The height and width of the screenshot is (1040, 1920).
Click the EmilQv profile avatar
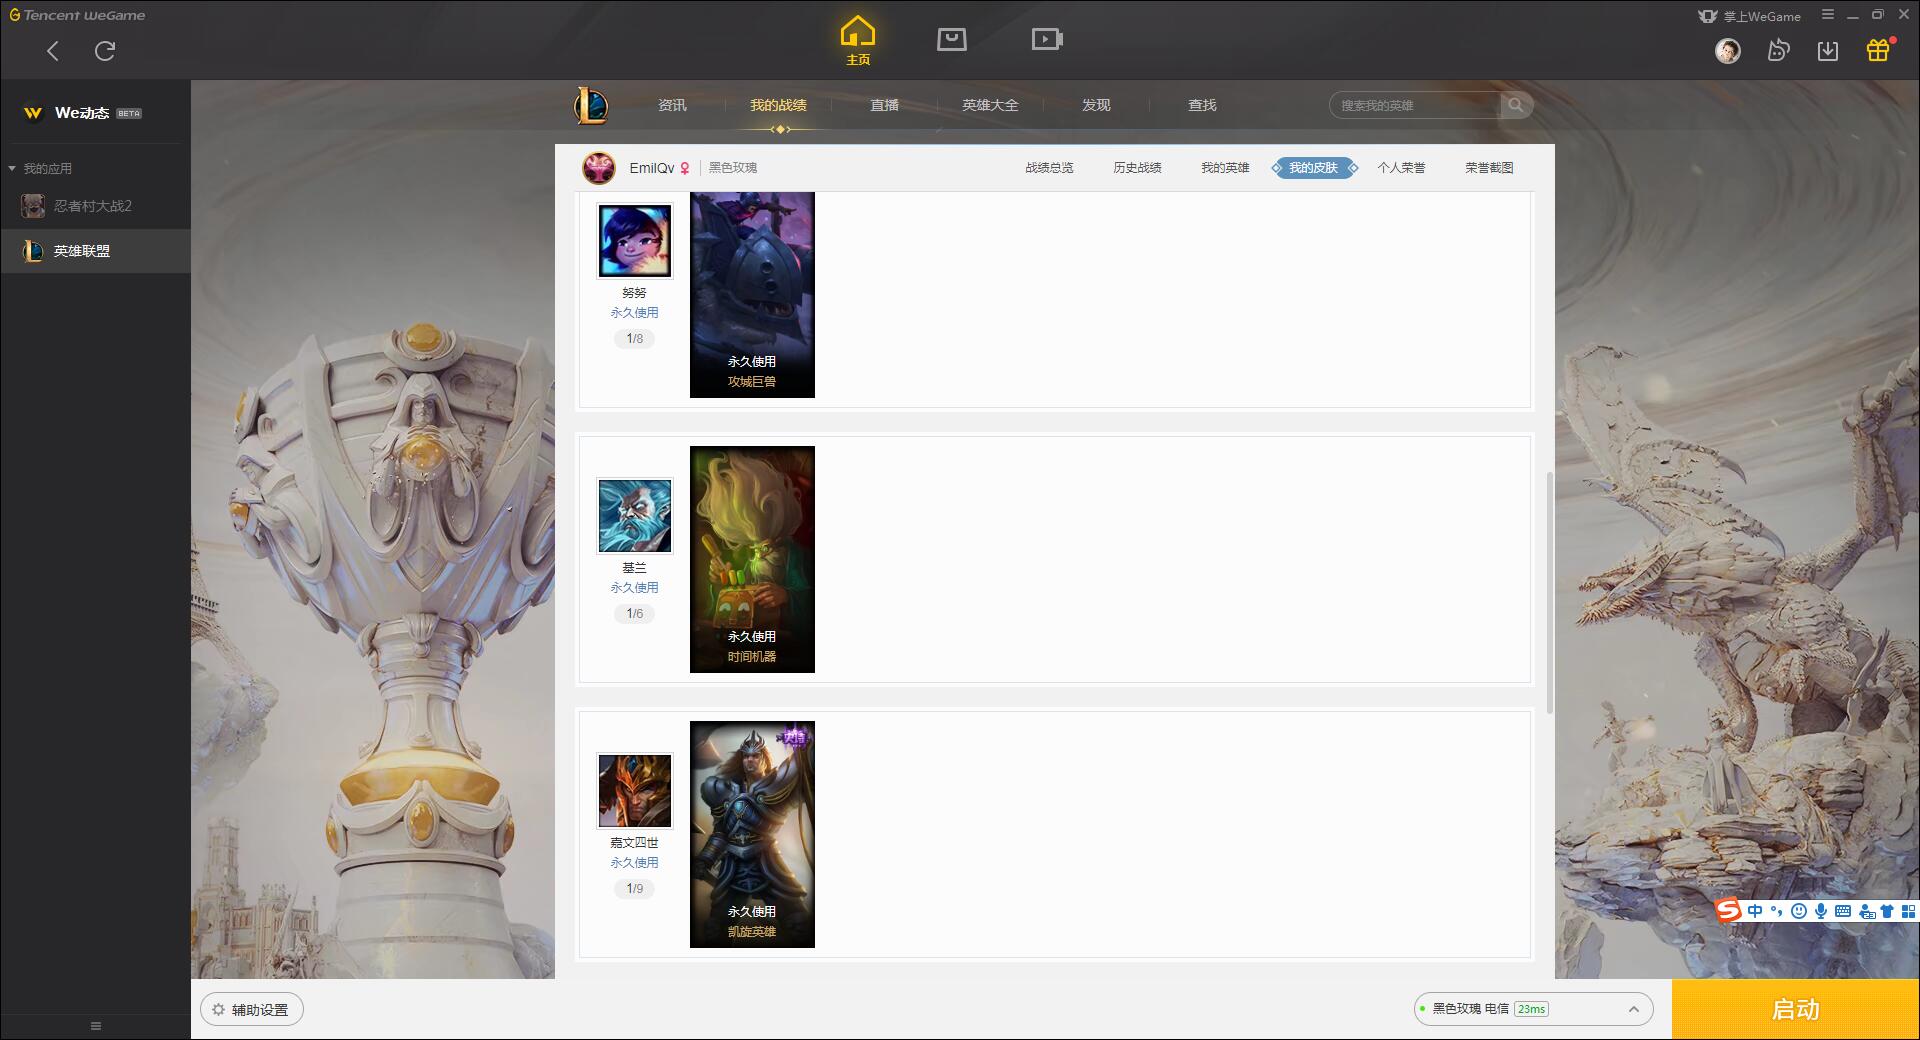point(599,168)
